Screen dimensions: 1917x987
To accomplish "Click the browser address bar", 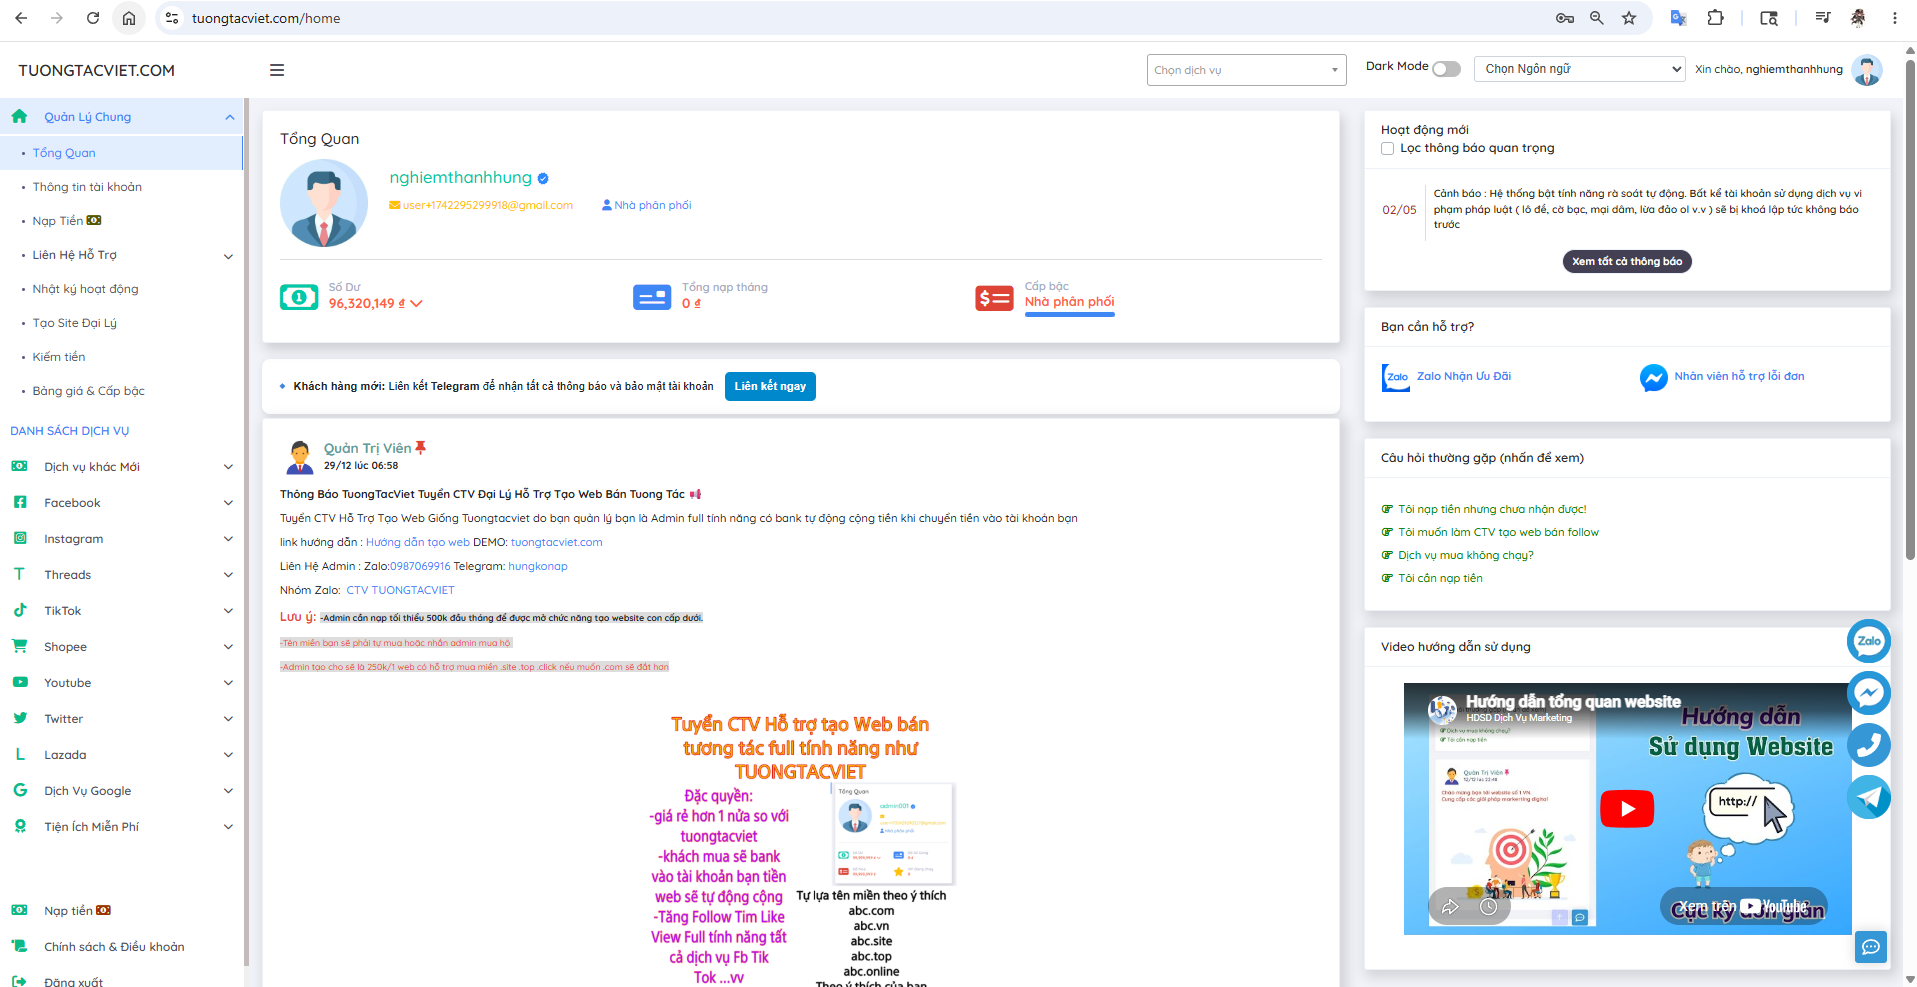I will (860, 18).
